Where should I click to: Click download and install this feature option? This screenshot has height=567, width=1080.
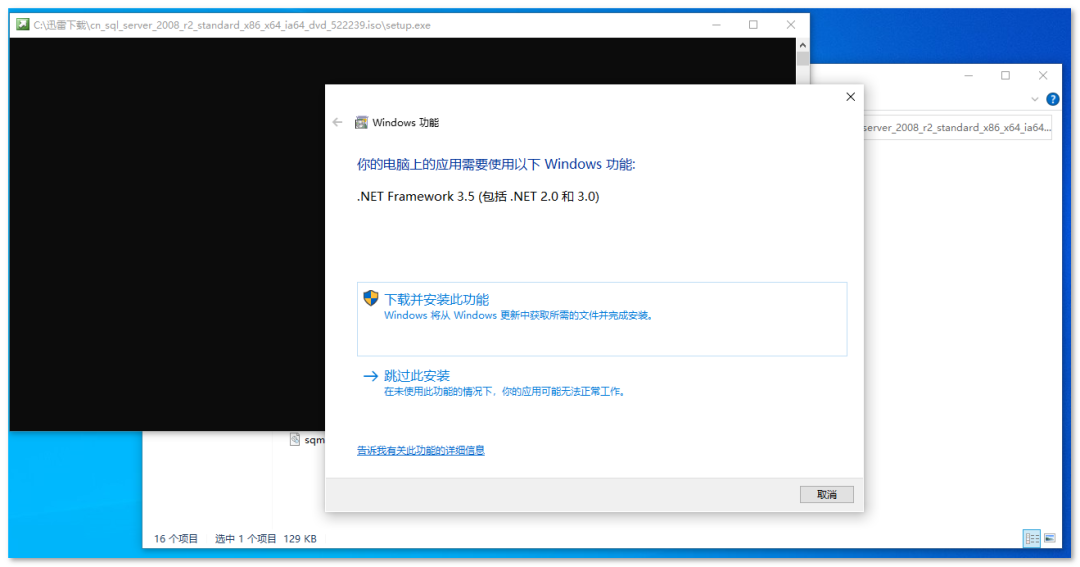[x=601, y=318]
